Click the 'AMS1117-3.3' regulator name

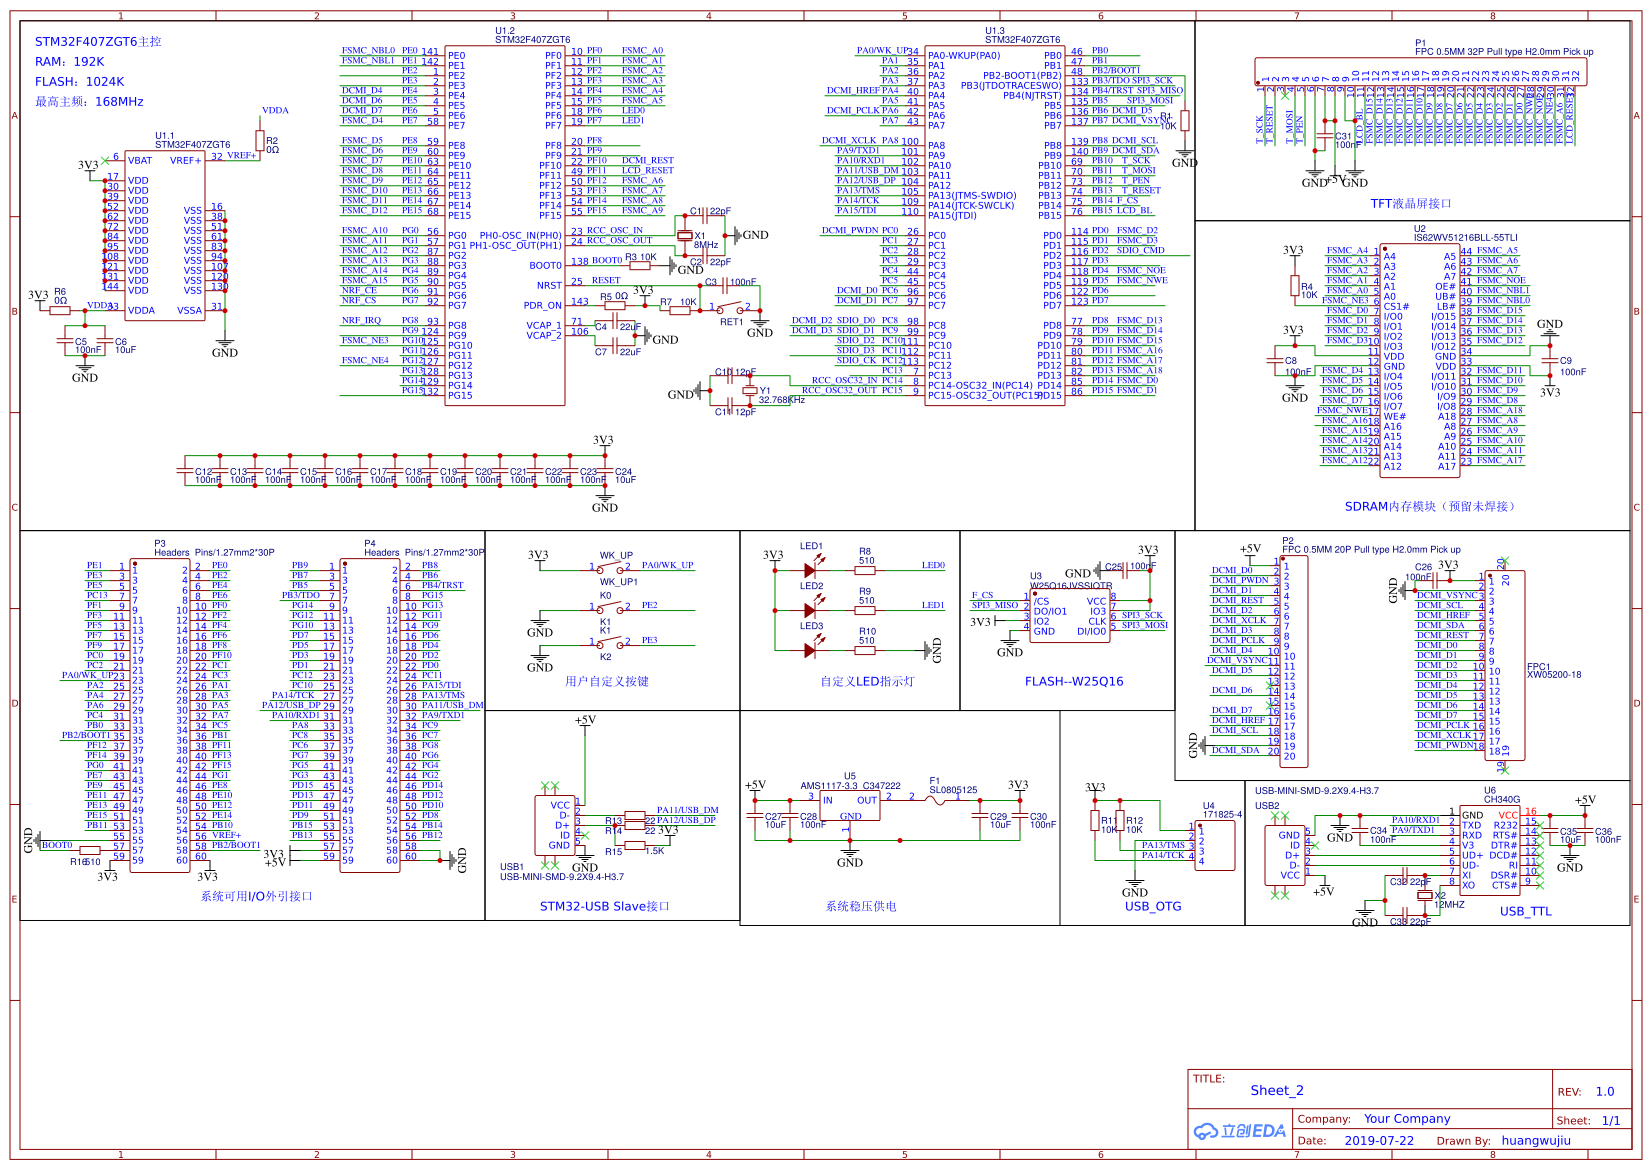point(829,786)
